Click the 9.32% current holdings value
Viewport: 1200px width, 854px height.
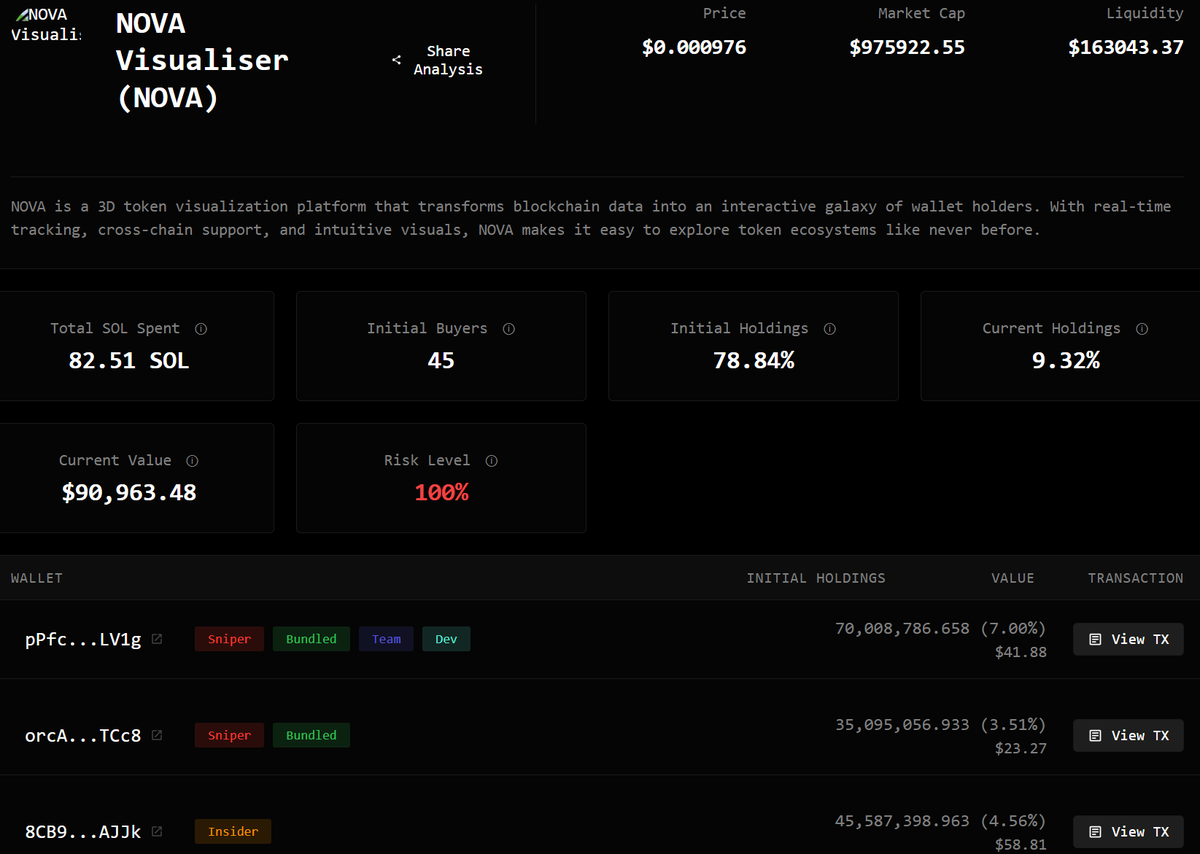(1066, 361)
